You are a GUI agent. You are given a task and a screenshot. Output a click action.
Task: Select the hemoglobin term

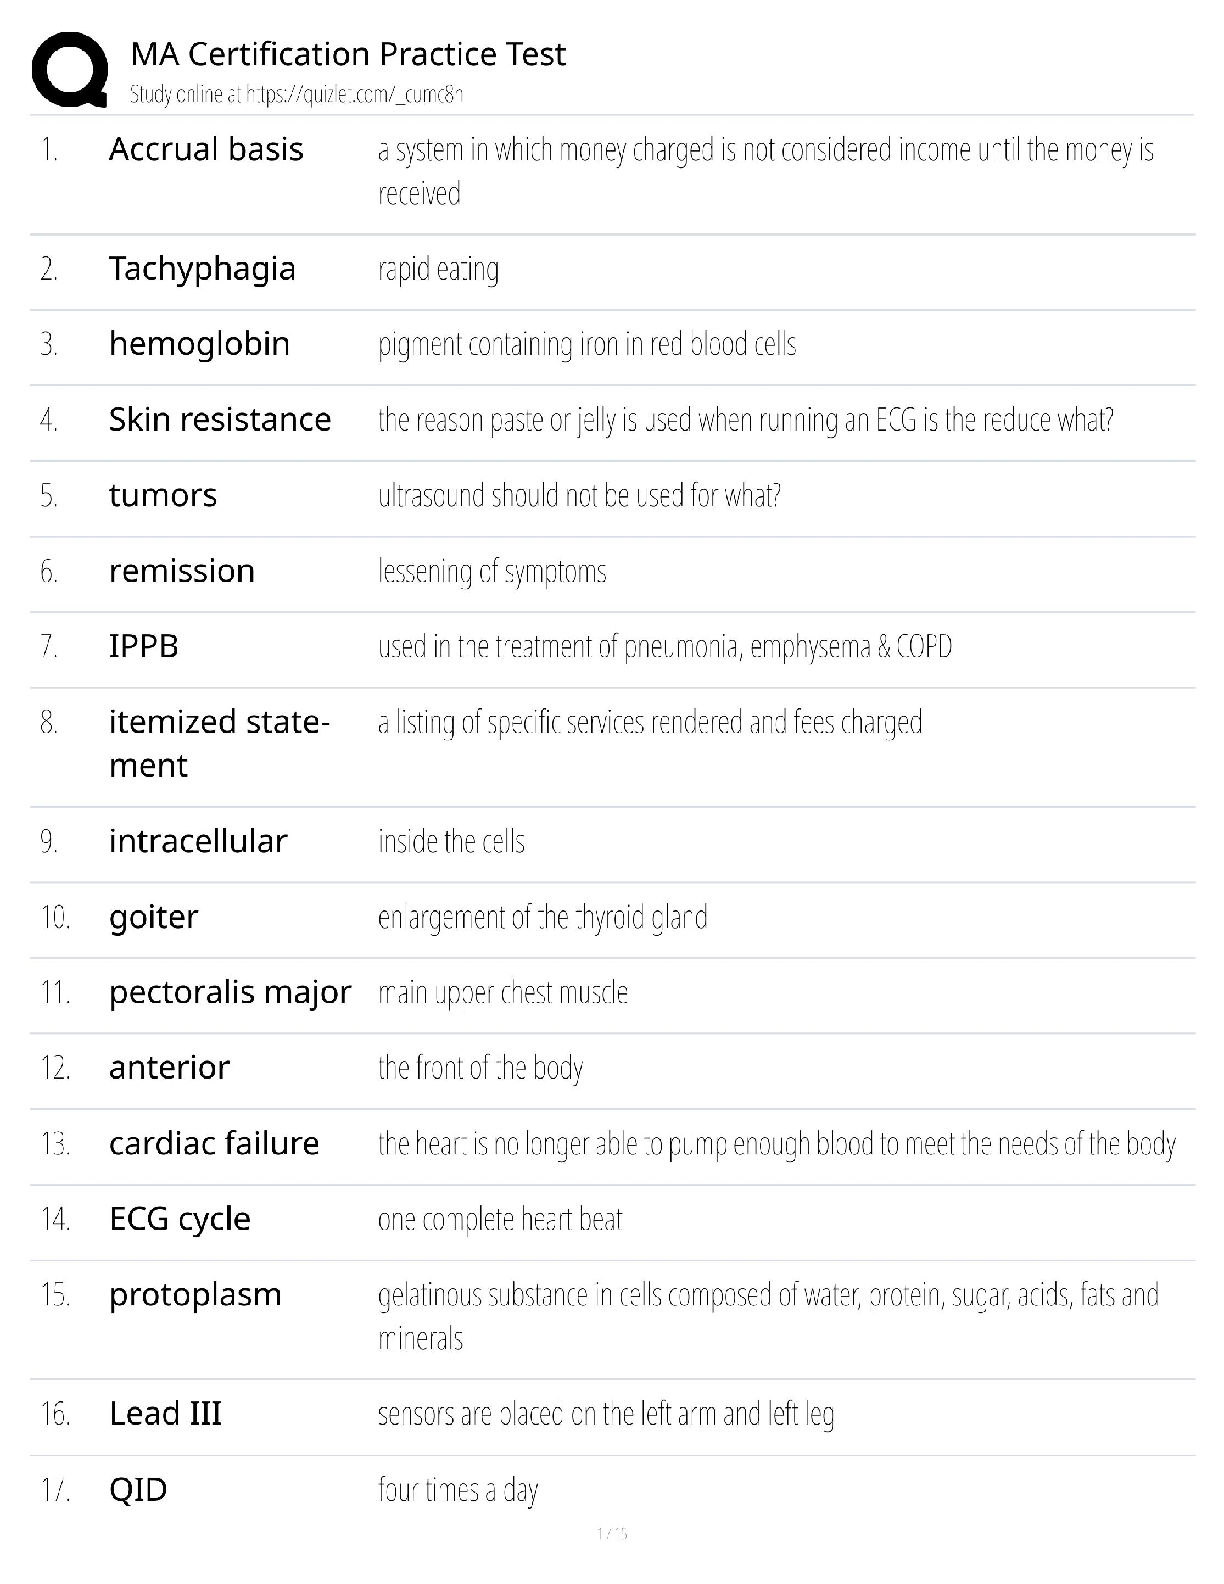click(199, 344)
